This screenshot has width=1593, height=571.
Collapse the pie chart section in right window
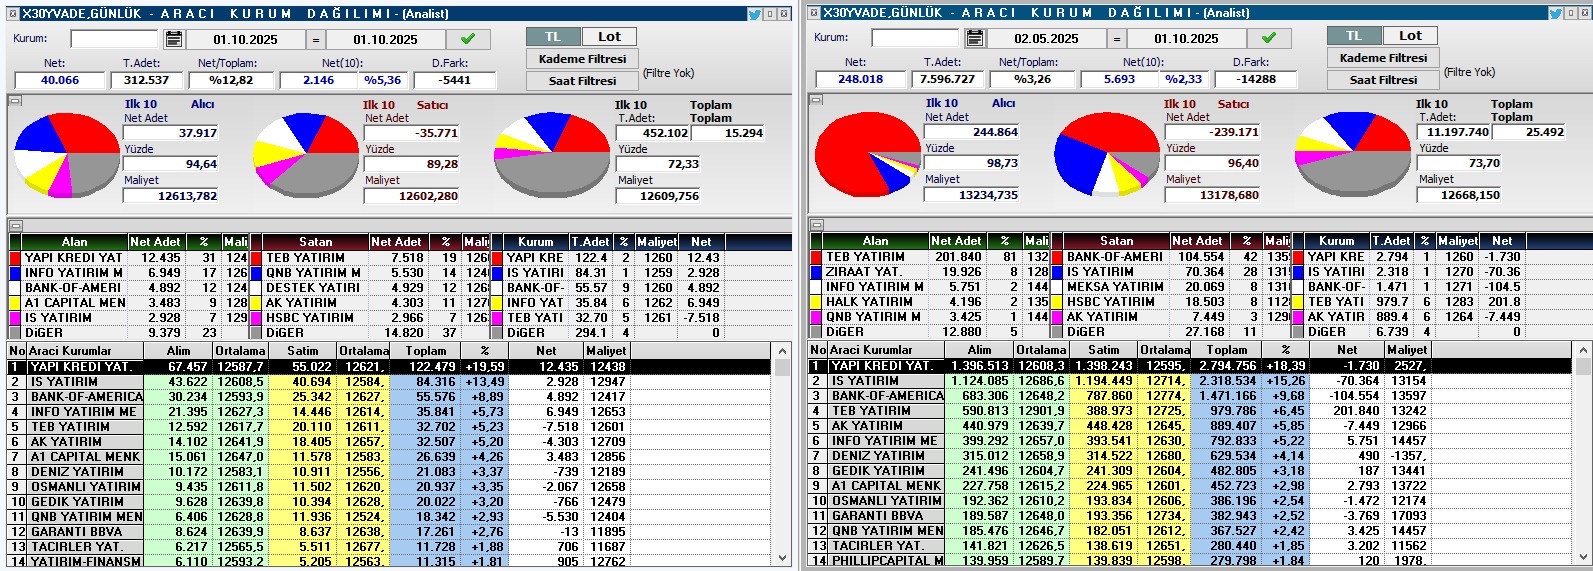point(816,99)
